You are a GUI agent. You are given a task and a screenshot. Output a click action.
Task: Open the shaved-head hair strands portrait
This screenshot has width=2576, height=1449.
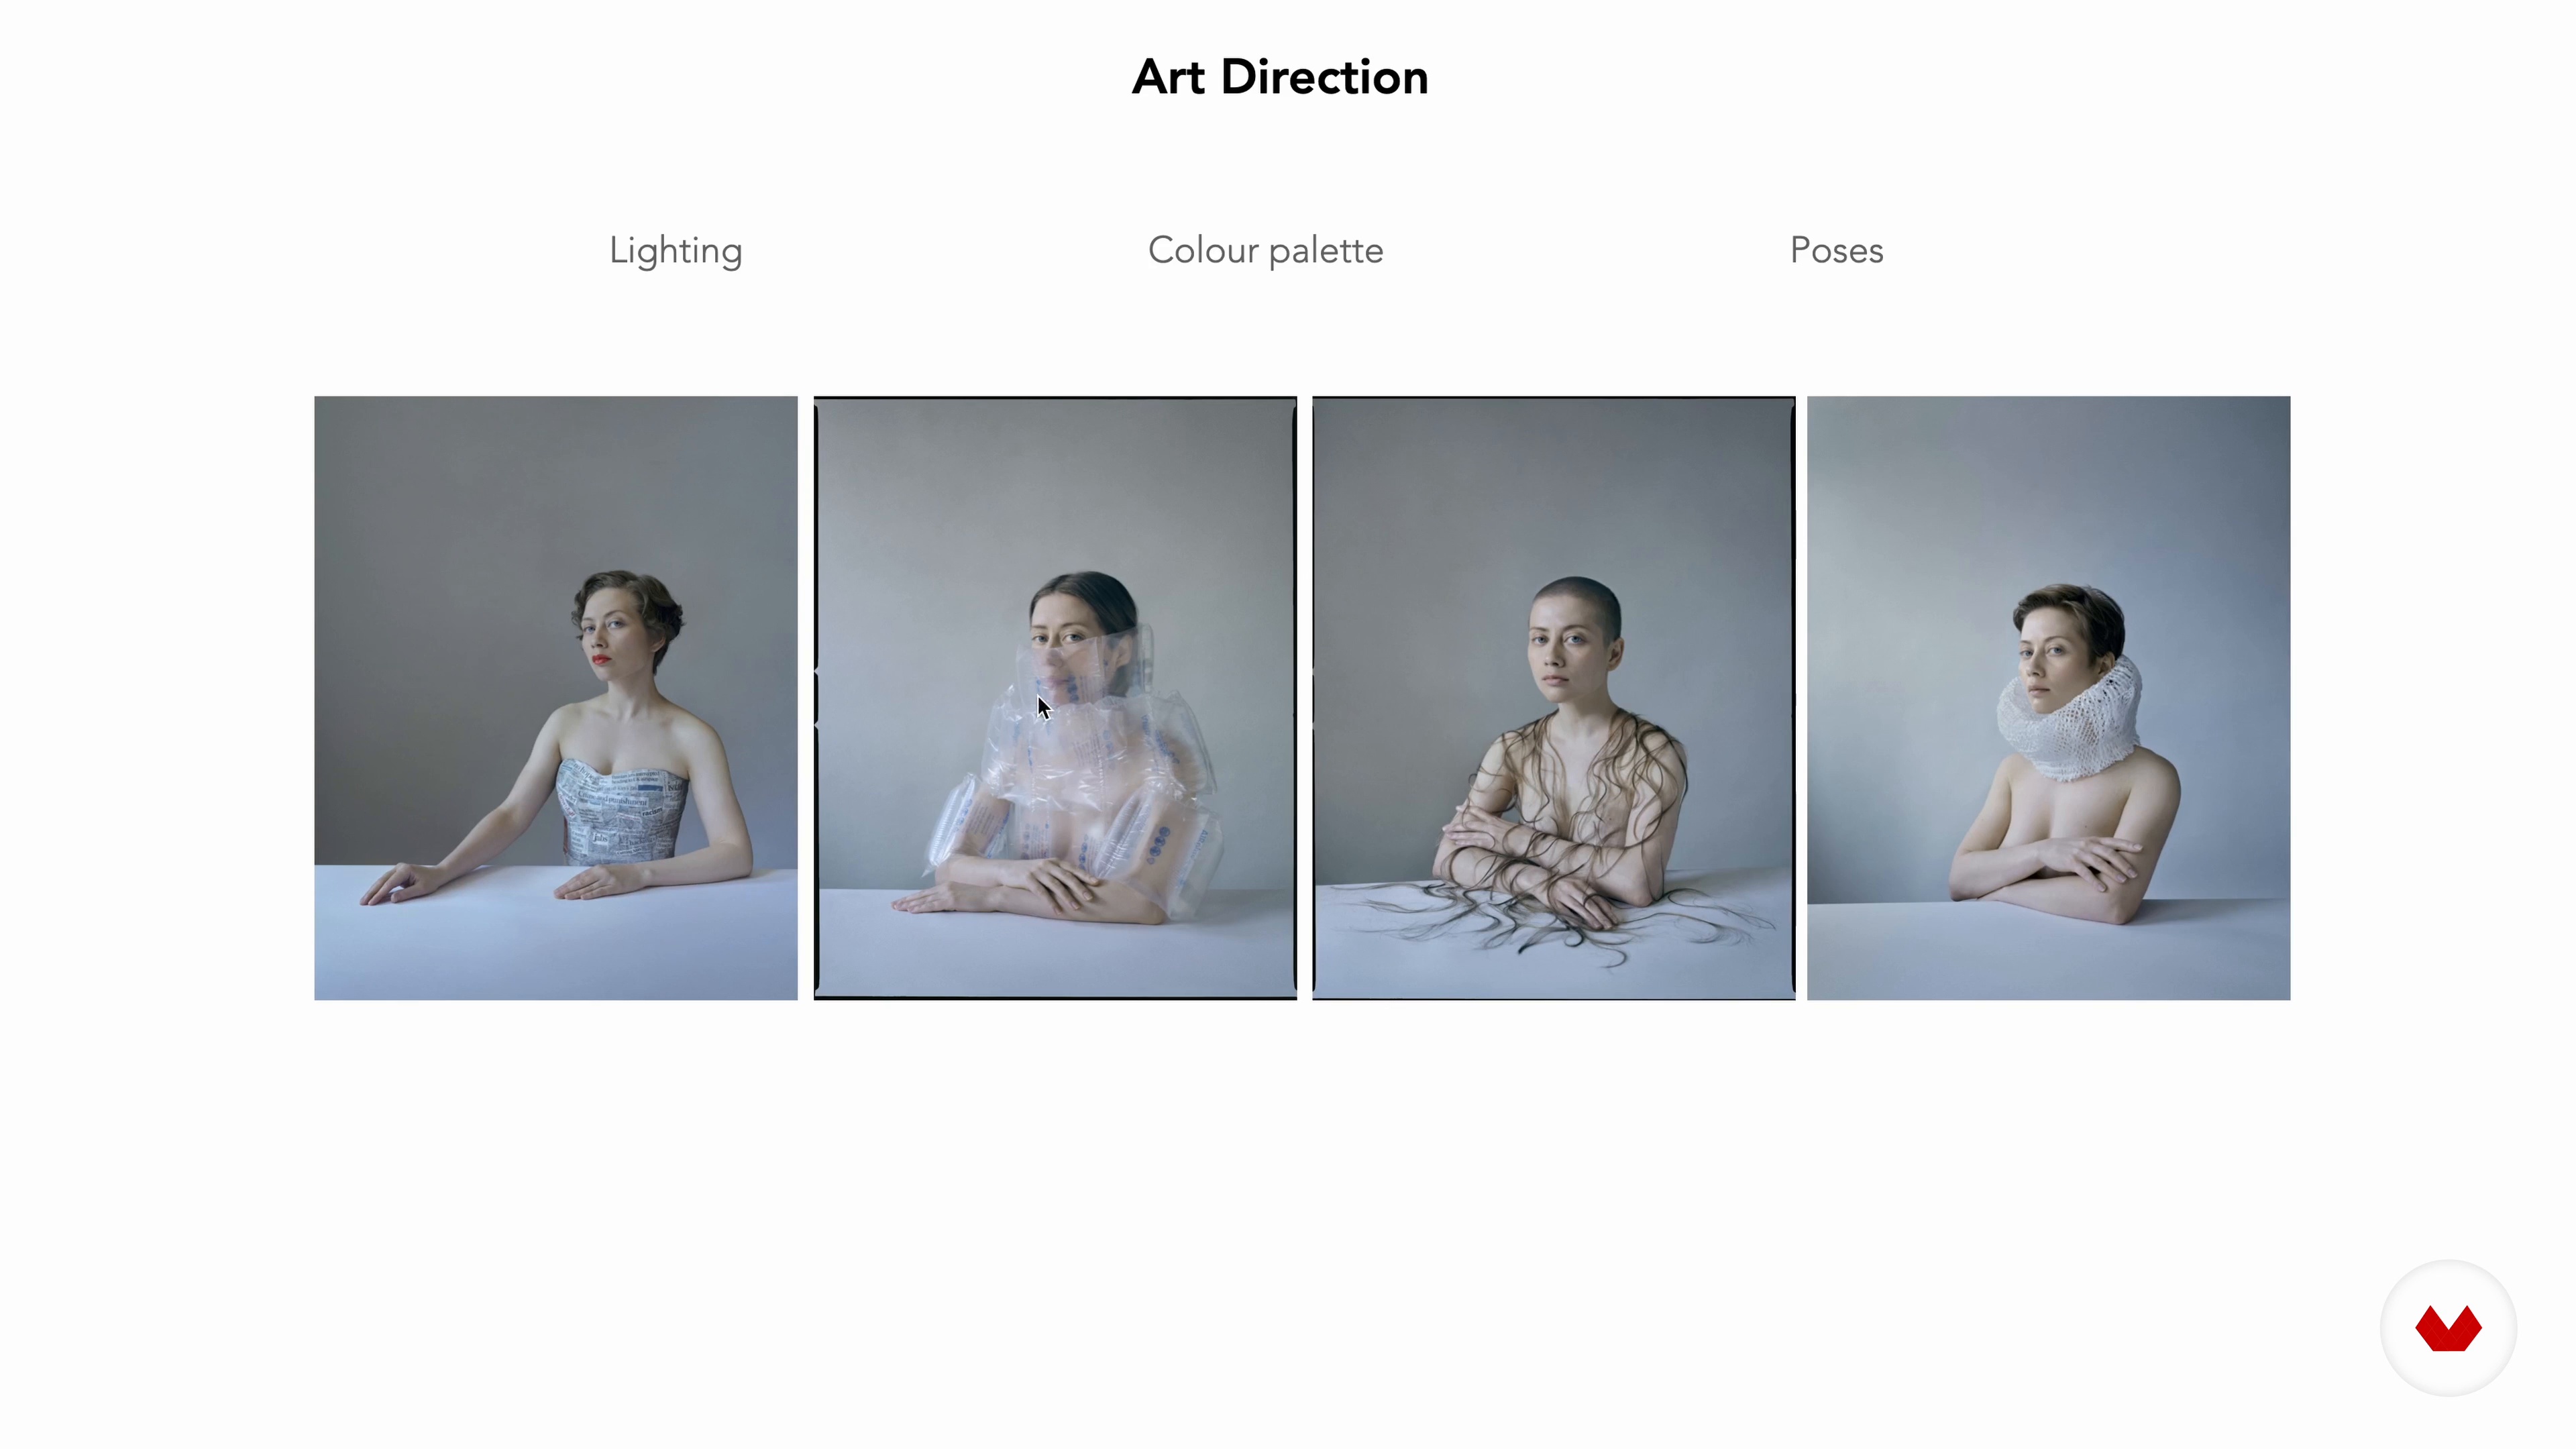tap(1553, 698)
